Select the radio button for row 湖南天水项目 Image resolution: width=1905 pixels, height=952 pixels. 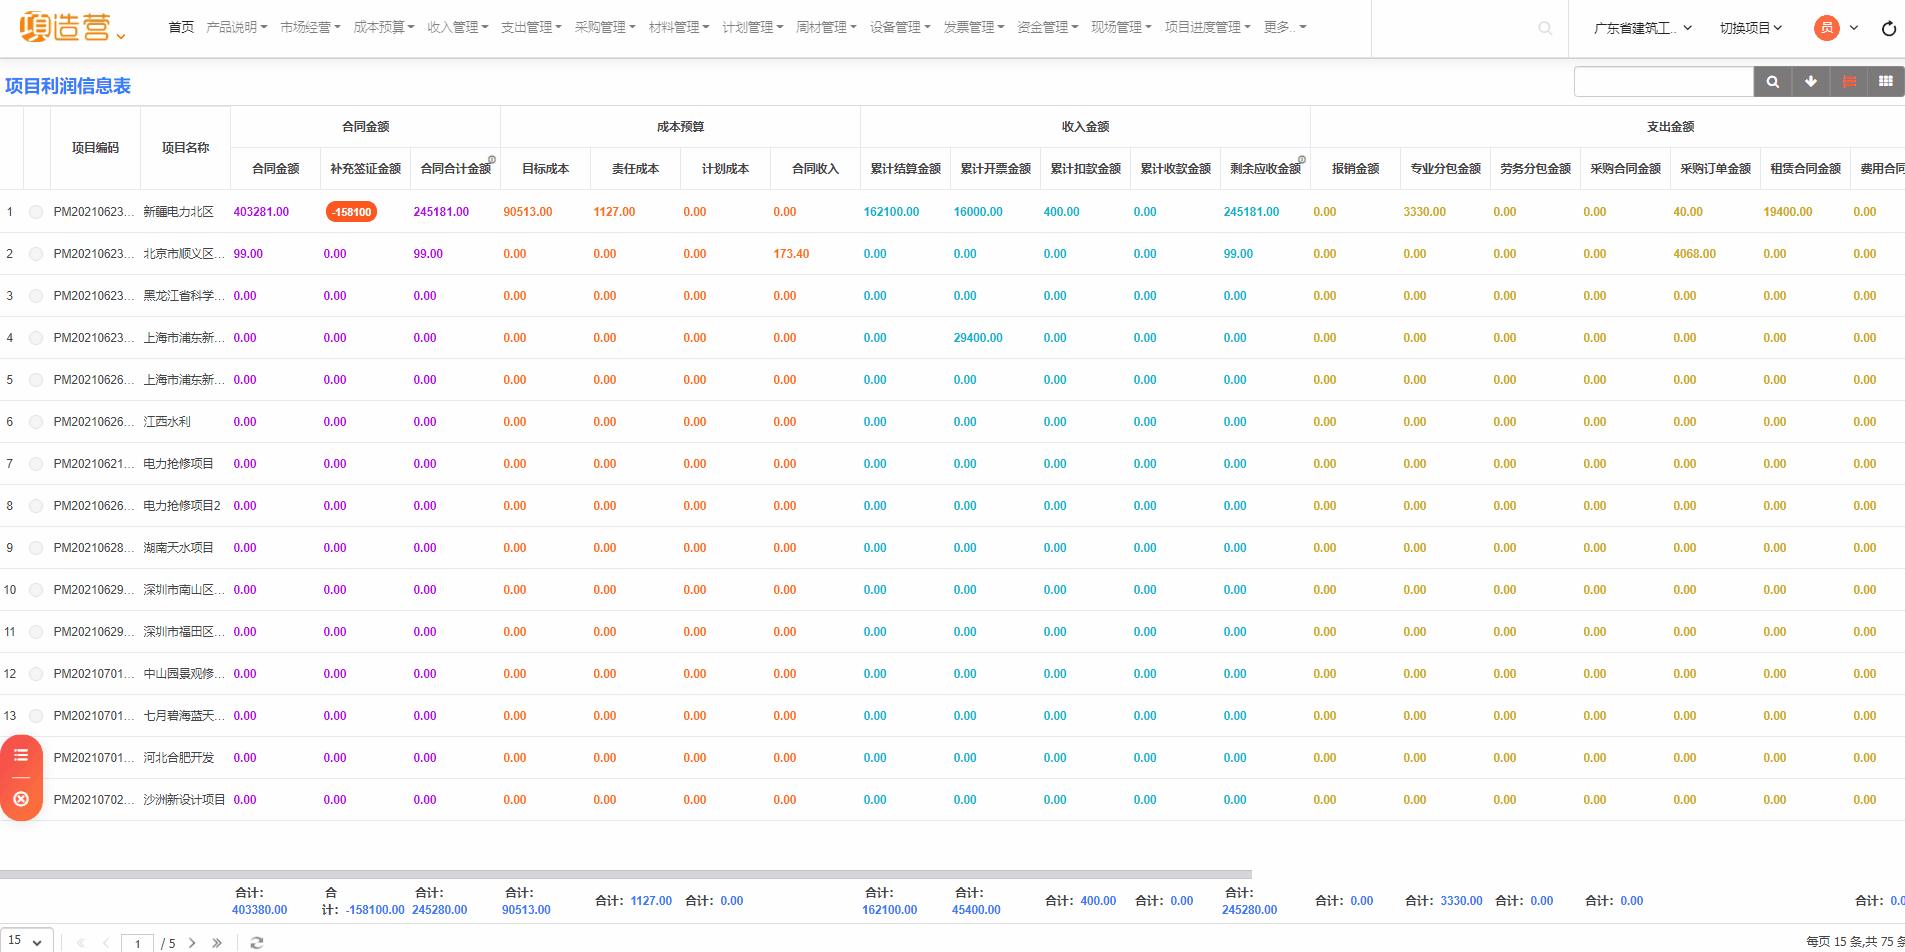(36, 548)
